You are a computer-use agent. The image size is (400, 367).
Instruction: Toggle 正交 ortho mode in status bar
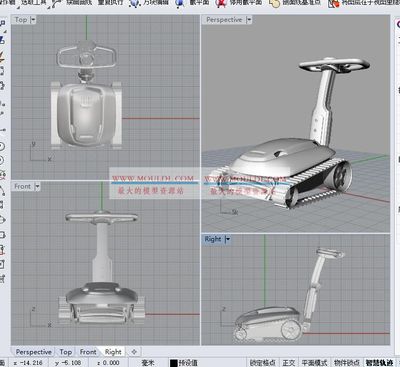tap(289, 363)
